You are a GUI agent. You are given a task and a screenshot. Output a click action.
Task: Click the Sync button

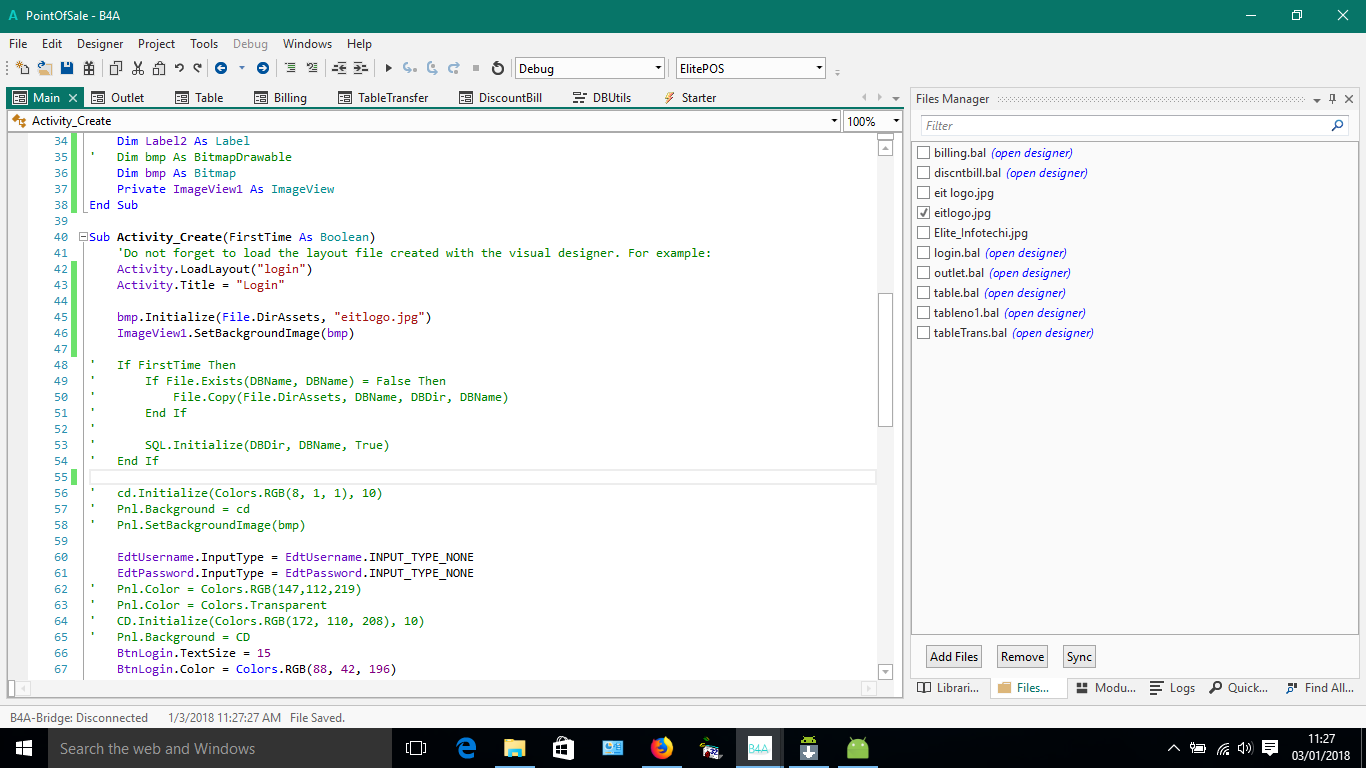coord(1079,657)
